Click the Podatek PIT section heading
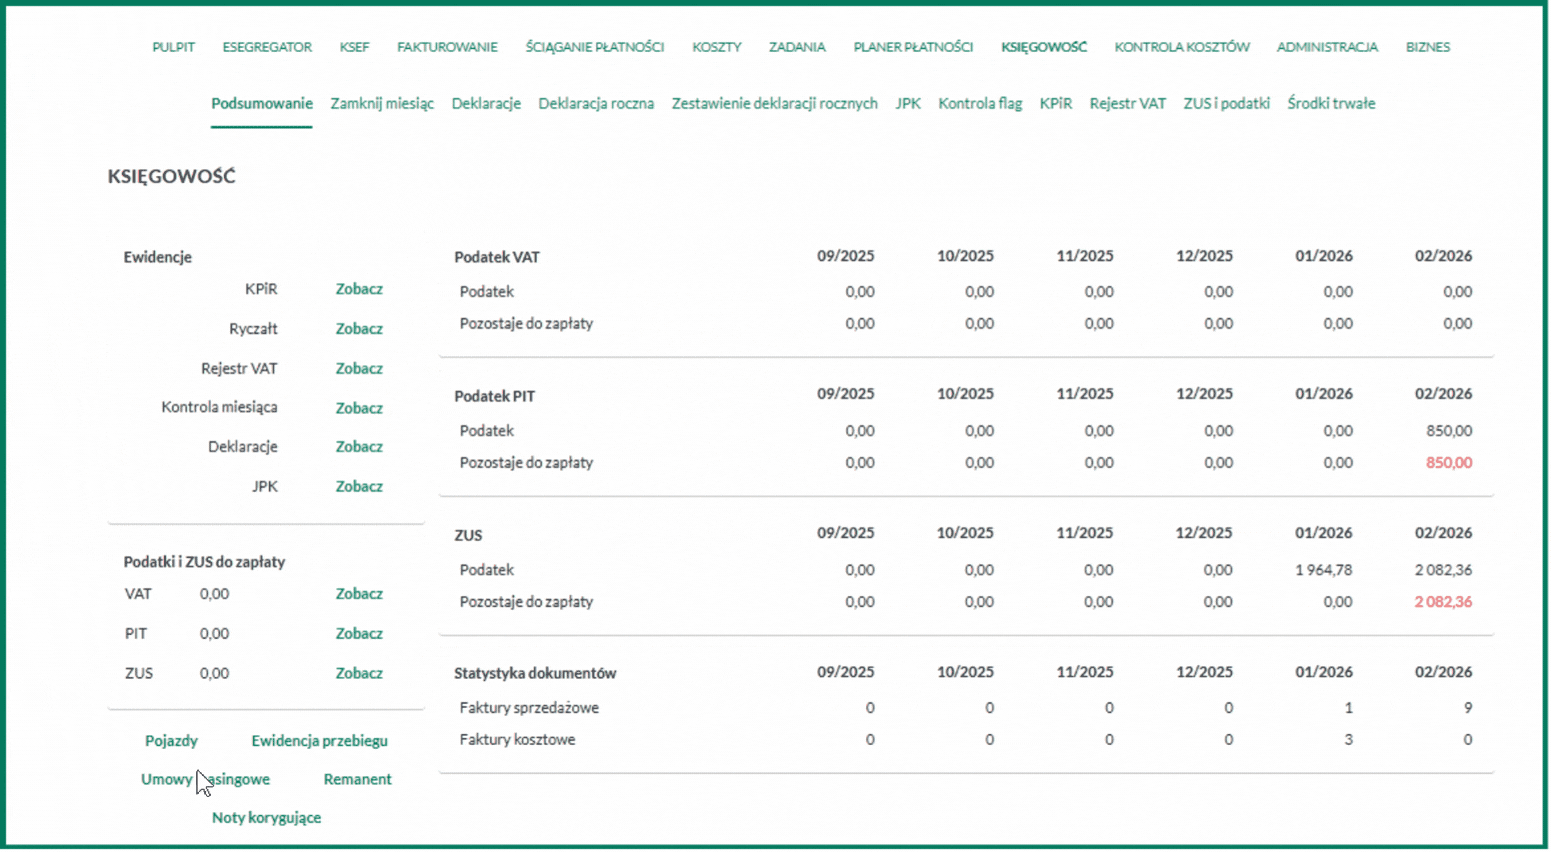Image resolution: width=1551 pixels, height=852 pixels. [x=495, y=396]
